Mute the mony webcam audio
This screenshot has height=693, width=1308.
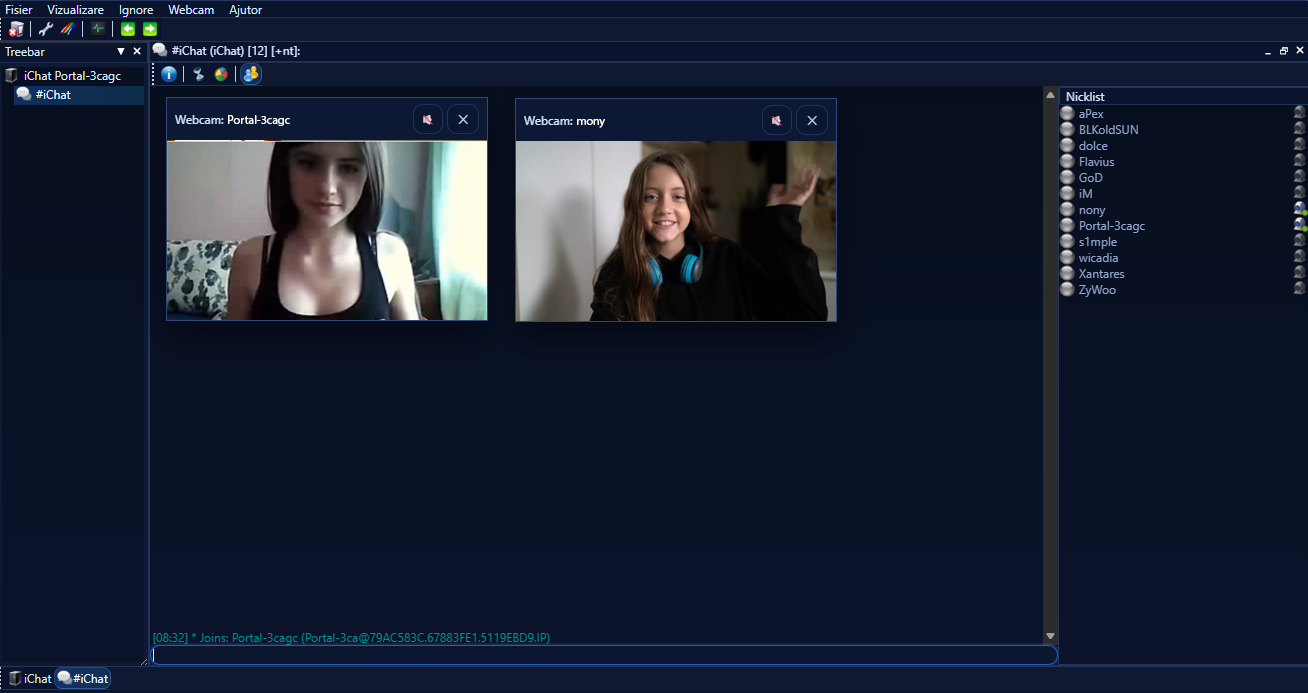point(777,121)
